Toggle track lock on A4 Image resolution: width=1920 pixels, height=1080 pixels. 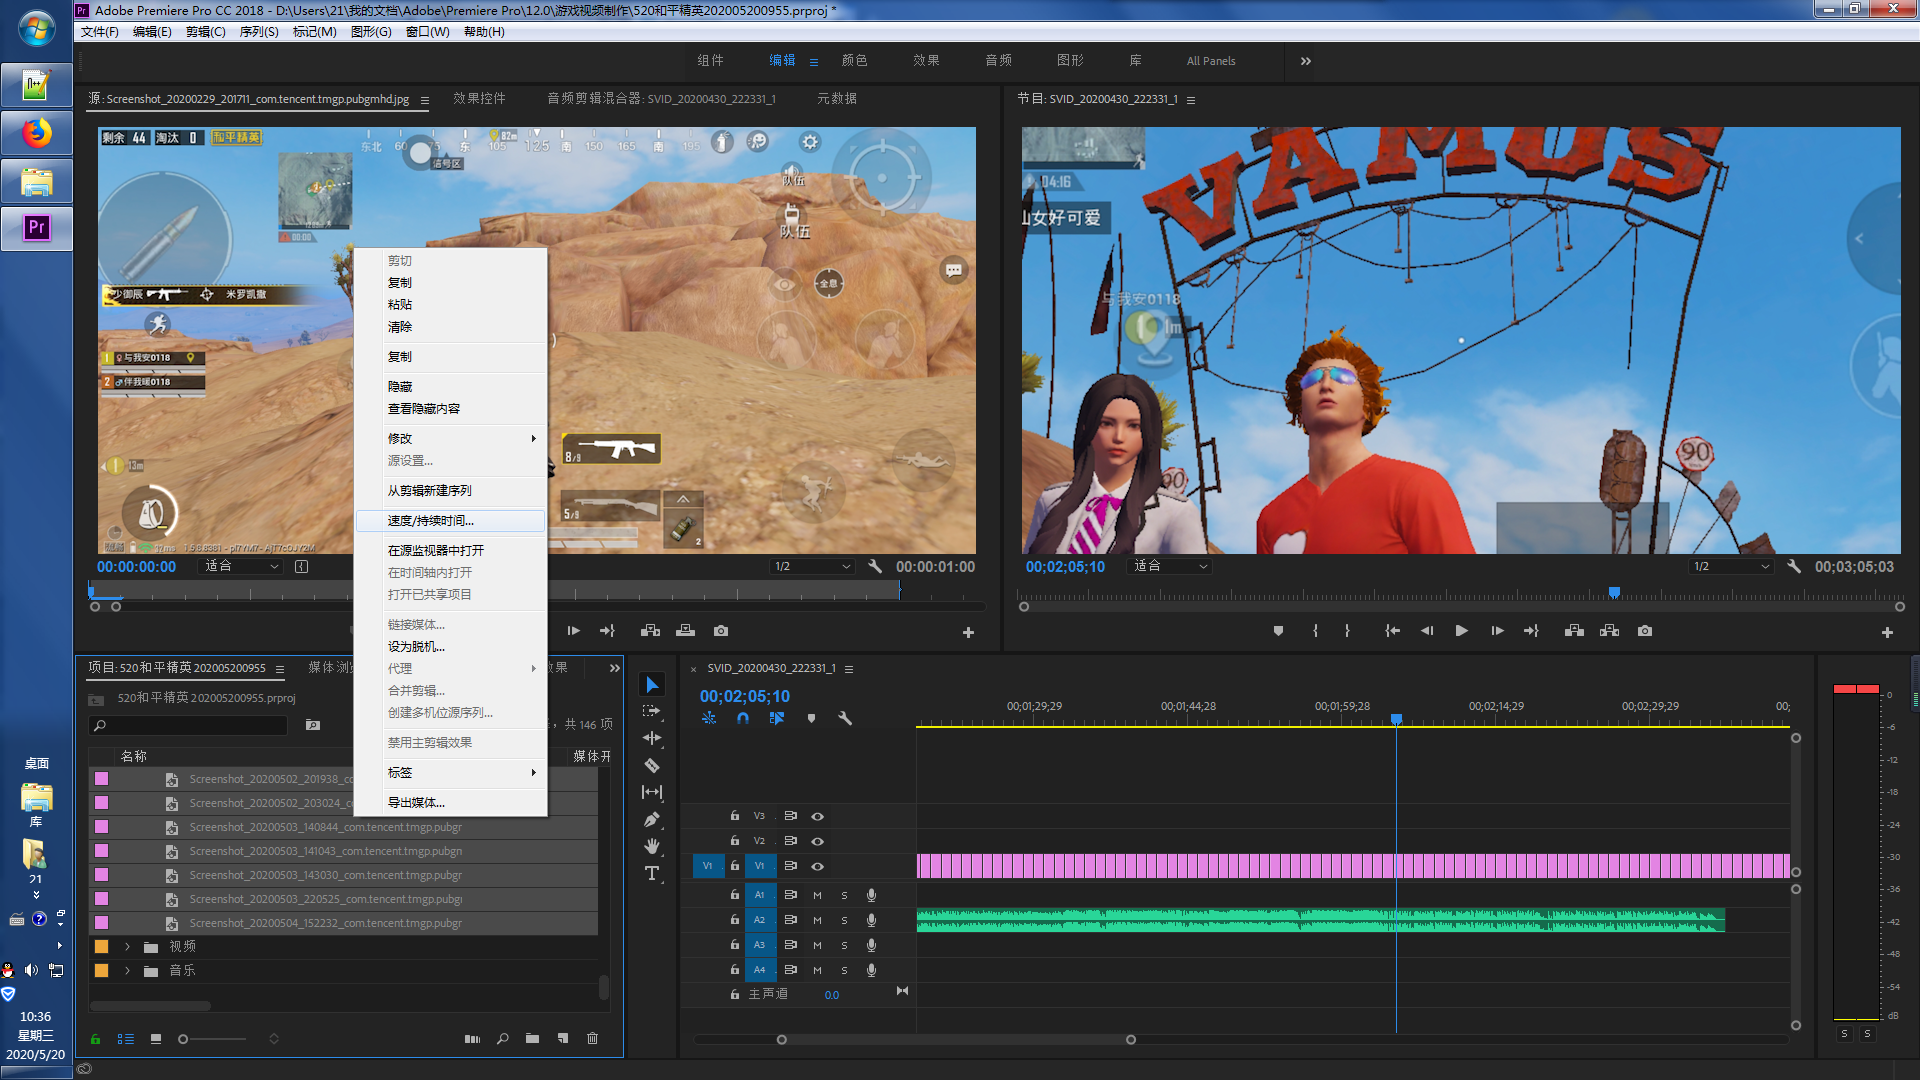pos(734,969)
